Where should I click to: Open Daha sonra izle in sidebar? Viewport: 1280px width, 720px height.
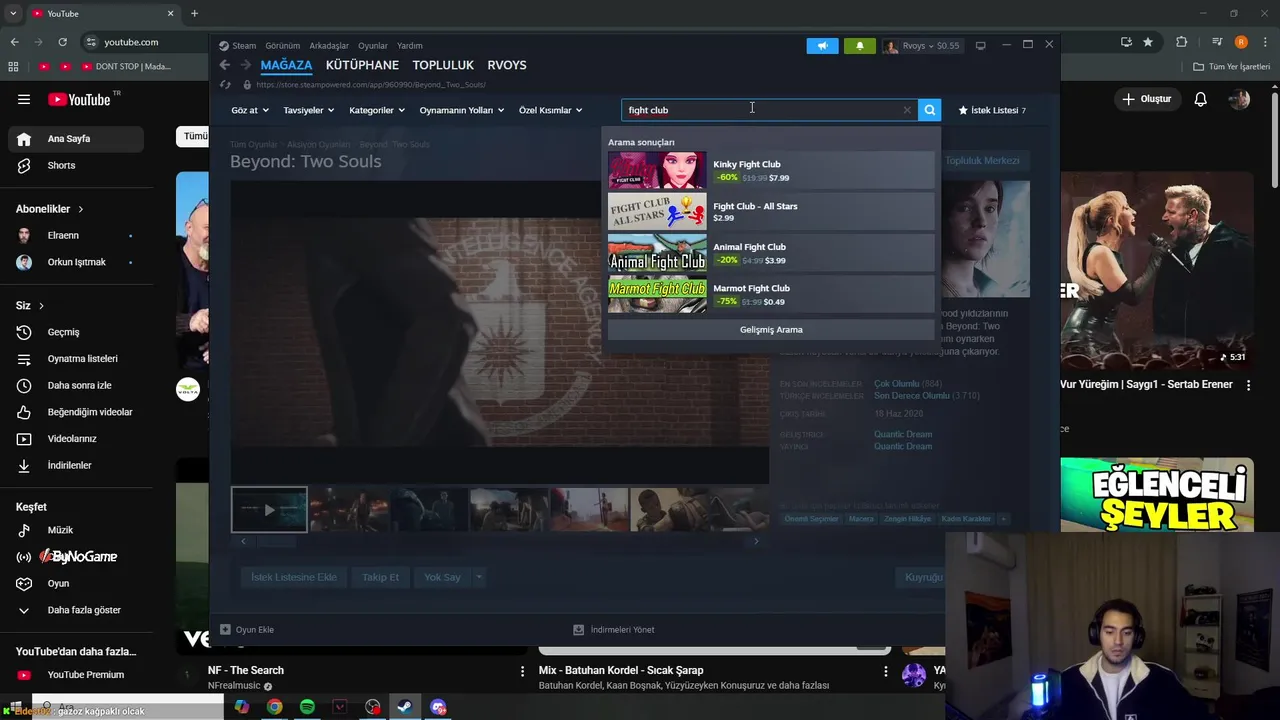click(76, 385)
